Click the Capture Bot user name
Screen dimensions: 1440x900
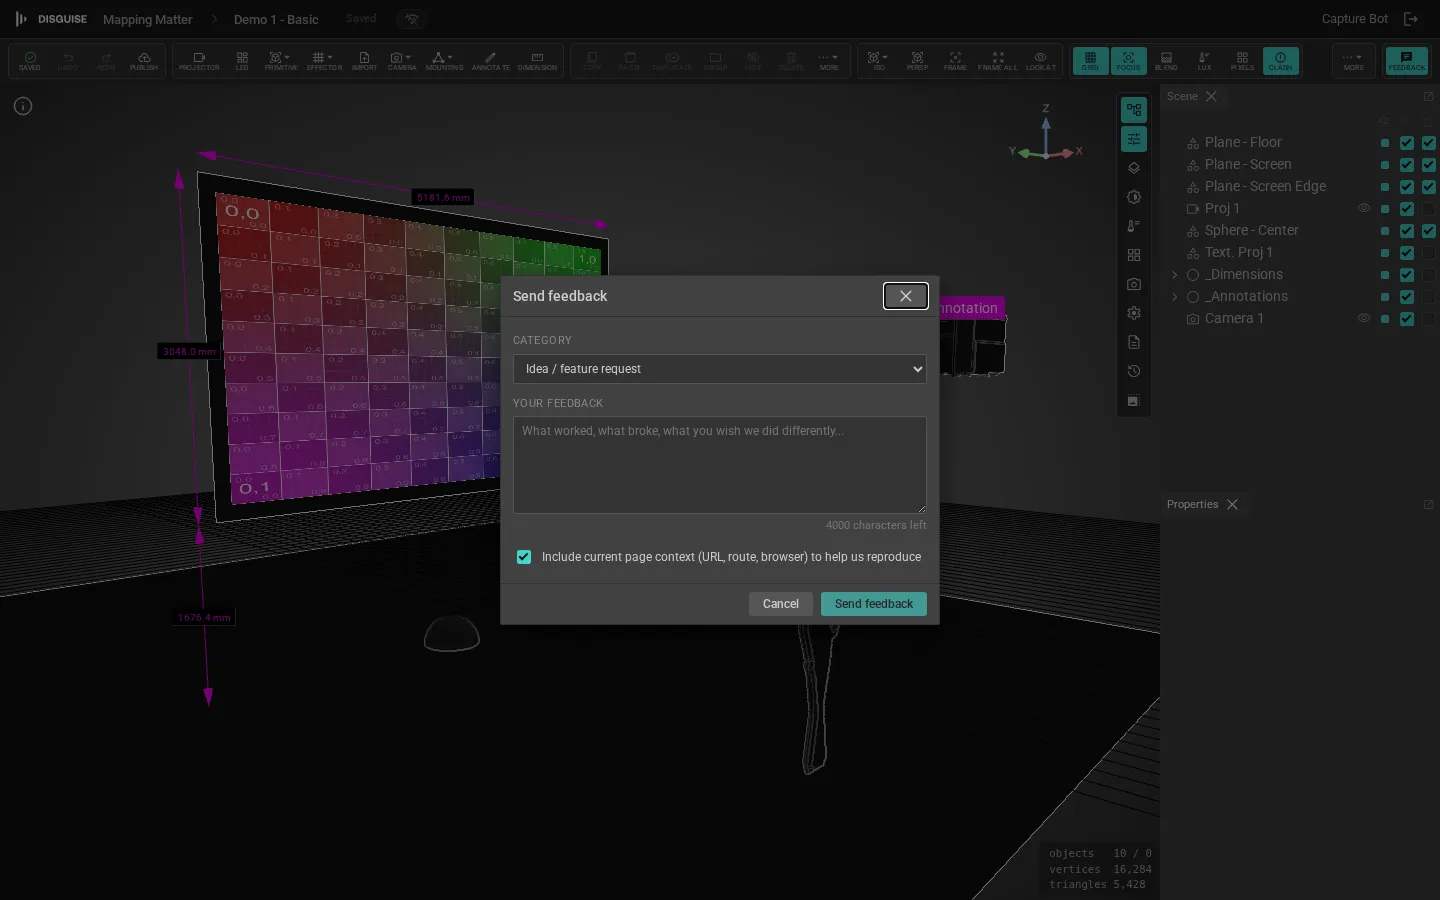pos(1354,19)
